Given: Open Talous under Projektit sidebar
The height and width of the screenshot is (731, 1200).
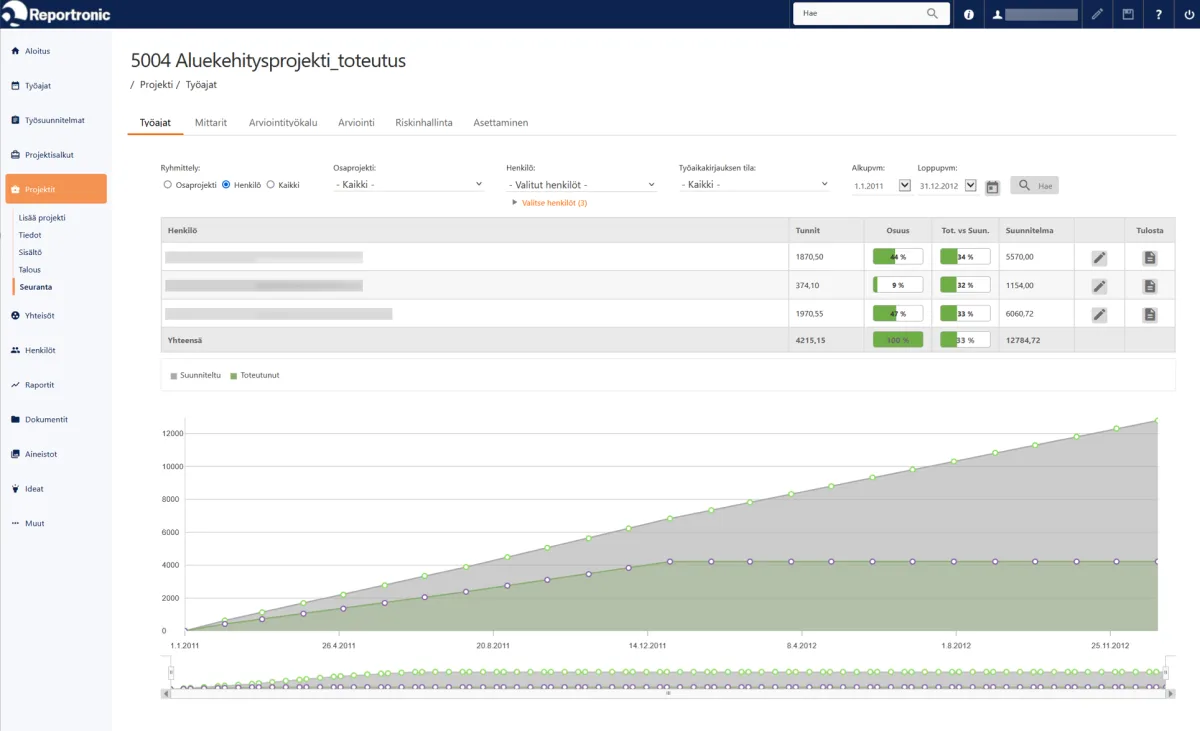Looking at the screenshot, I should tap(30, 270).
